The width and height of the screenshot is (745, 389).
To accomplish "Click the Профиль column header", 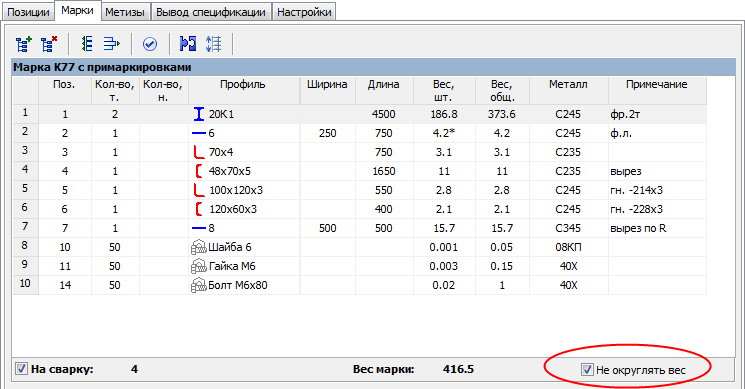I will pyautogui.click(x=244, y=91).
